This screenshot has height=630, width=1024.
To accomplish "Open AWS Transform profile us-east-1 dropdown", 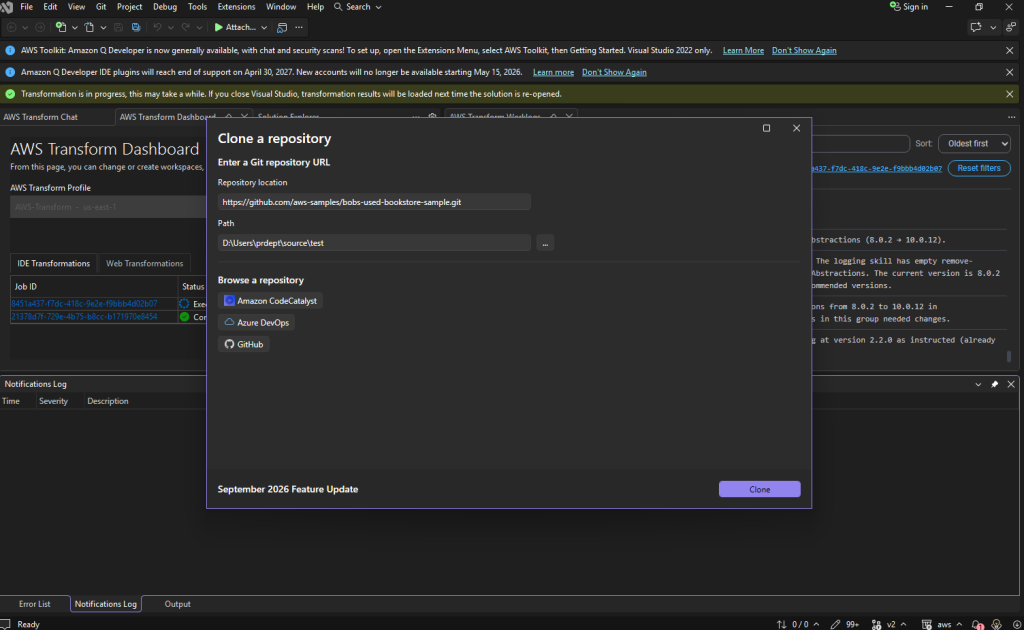I will point(108,207).
